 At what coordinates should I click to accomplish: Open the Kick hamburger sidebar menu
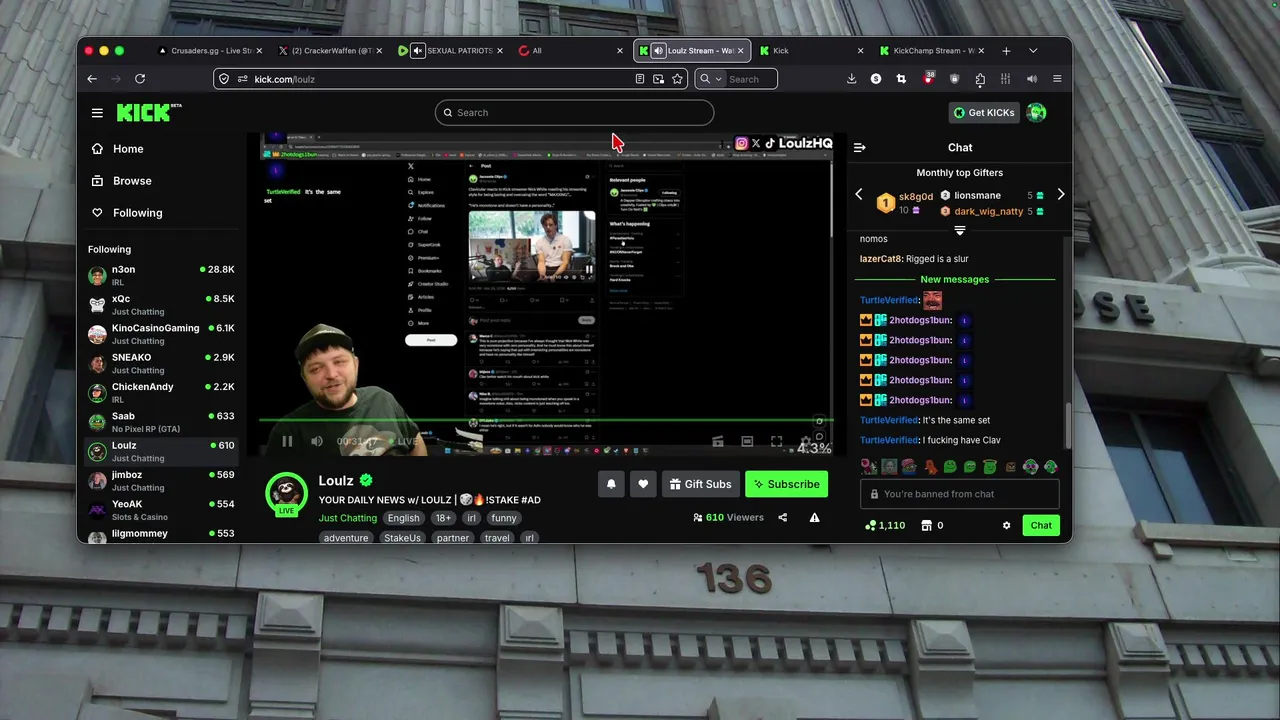pos(97,113)
